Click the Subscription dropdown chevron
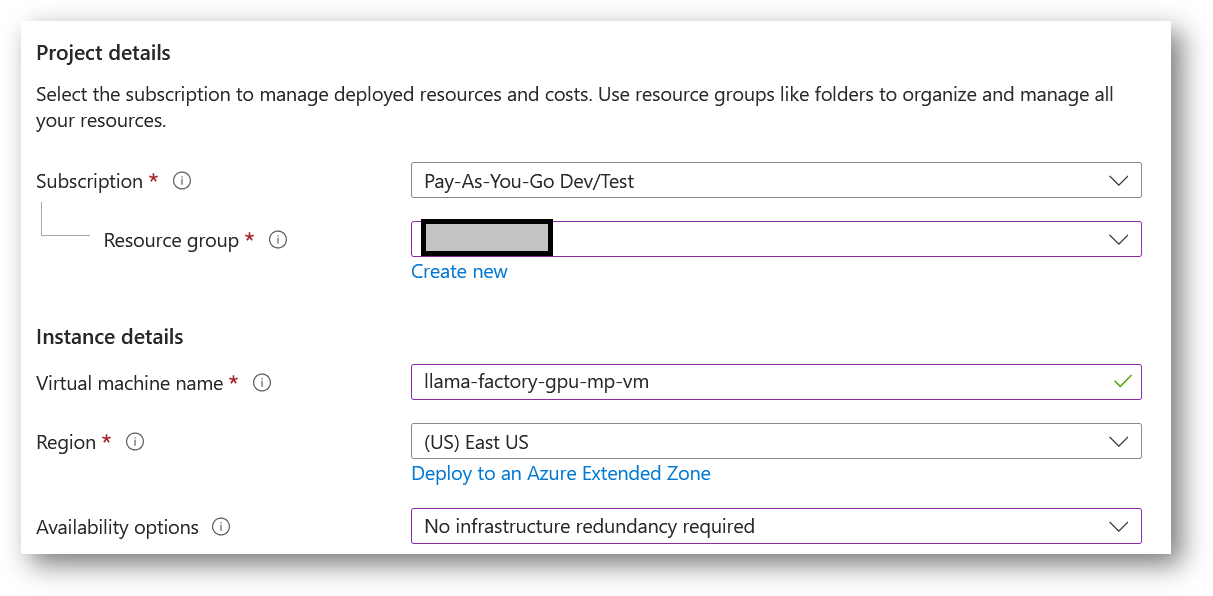 point(1119,180)
